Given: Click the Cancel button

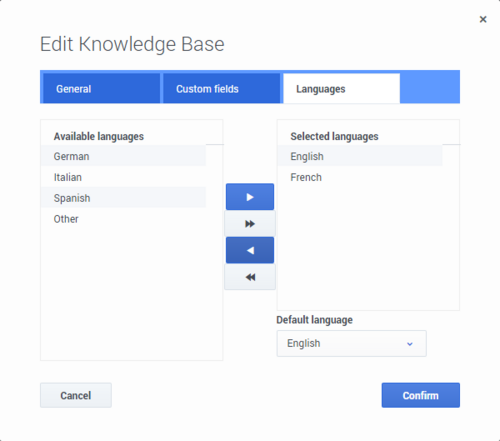Looking at the screenshot, I should tap(76, 395).
